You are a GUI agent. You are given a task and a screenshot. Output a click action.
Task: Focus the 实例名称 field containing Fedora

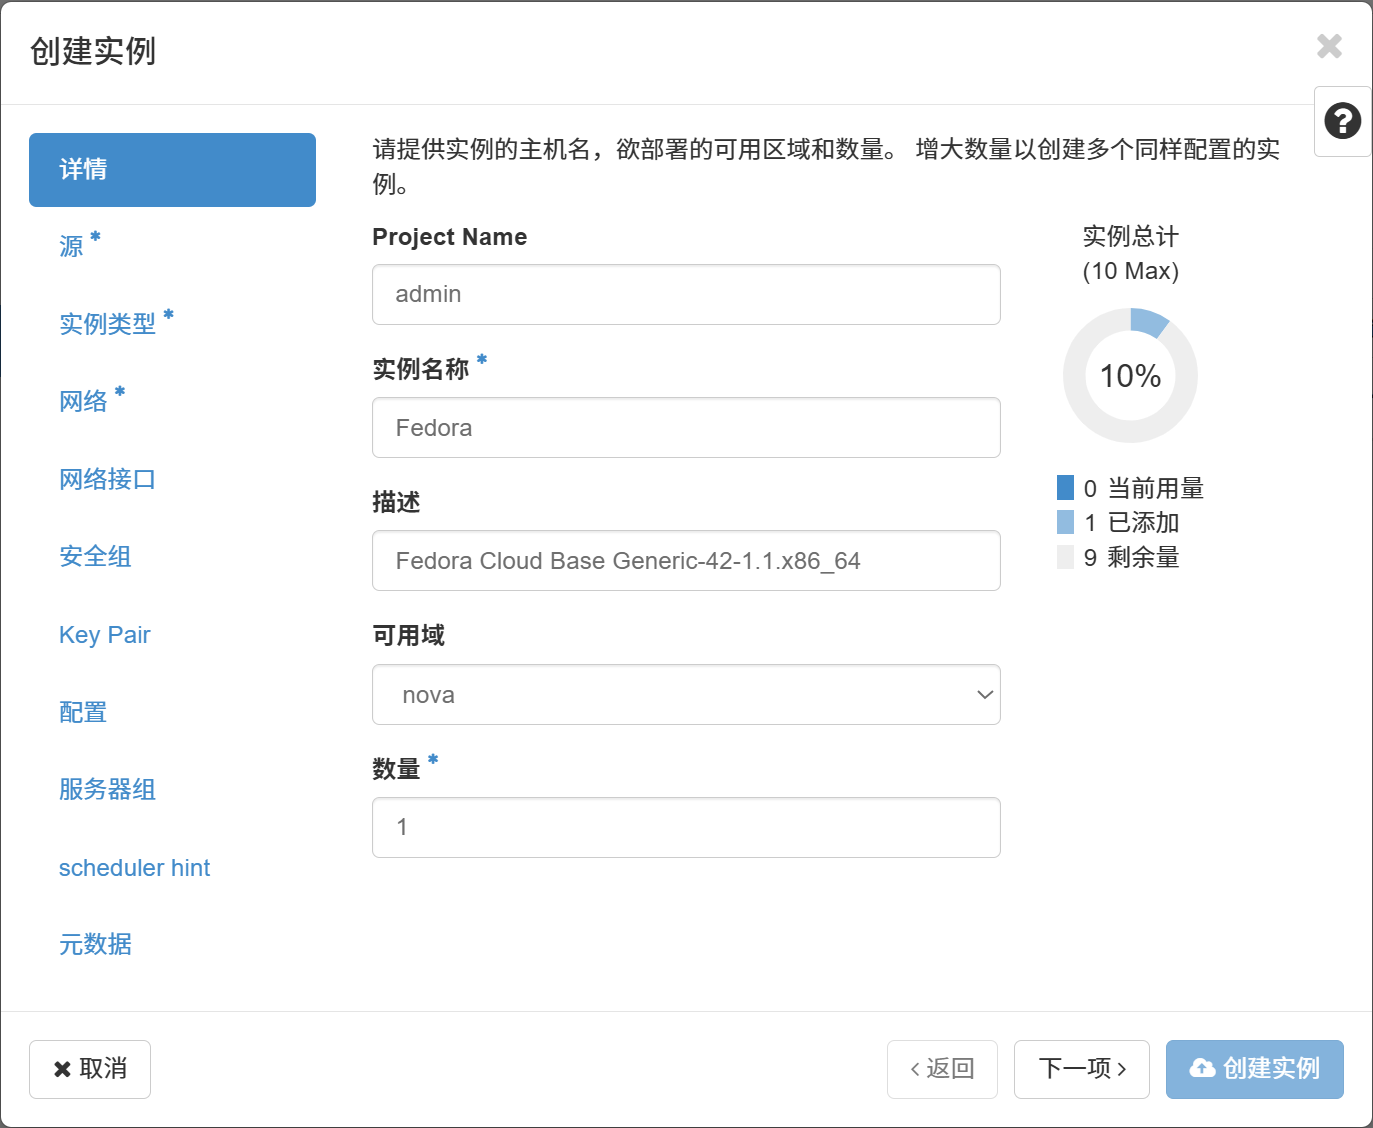(686, 428)
